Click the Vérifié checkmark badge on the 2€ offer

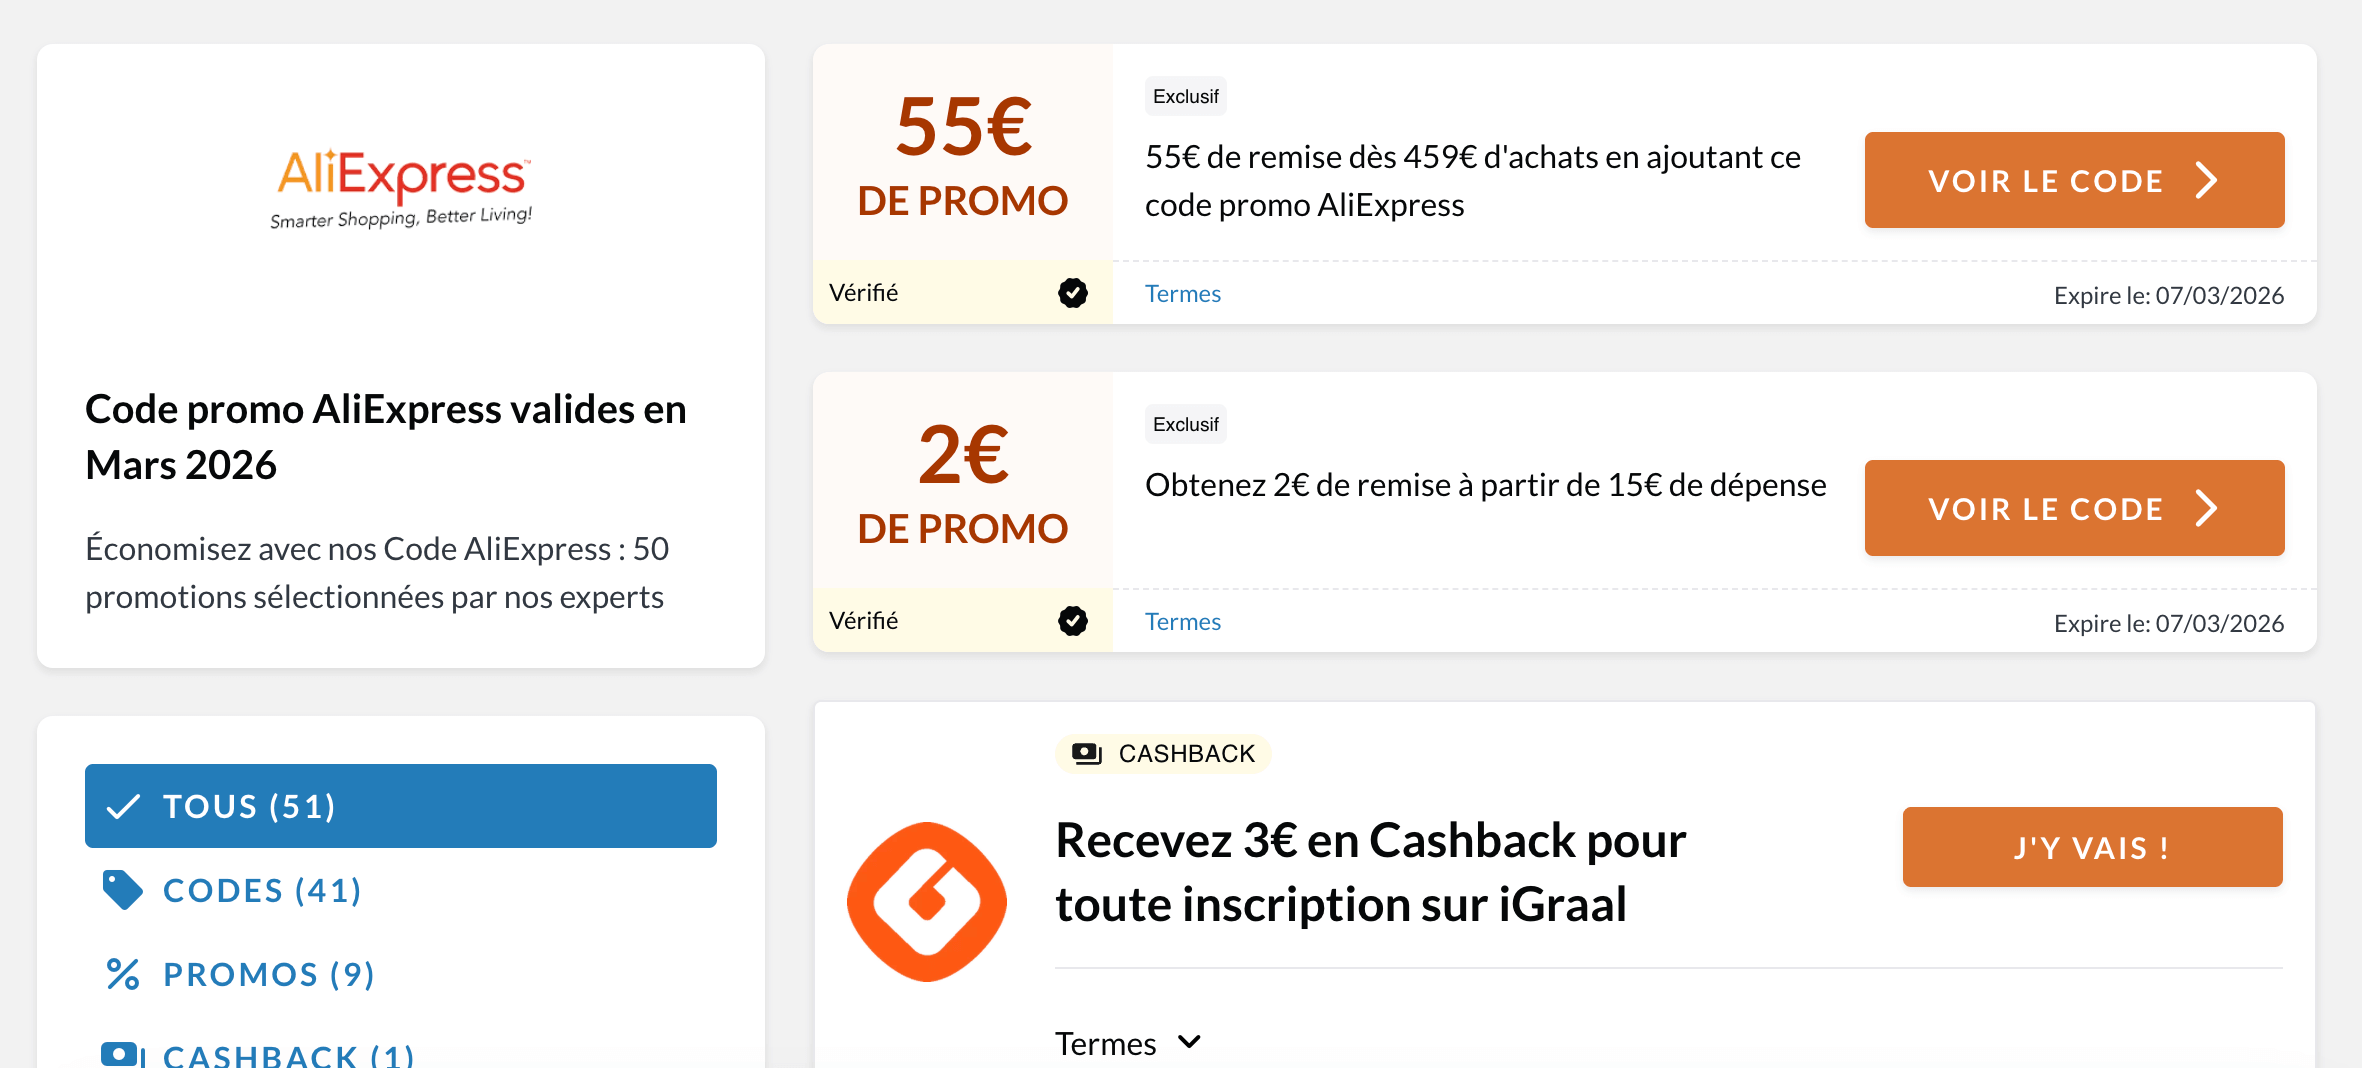coord(1071,620)
